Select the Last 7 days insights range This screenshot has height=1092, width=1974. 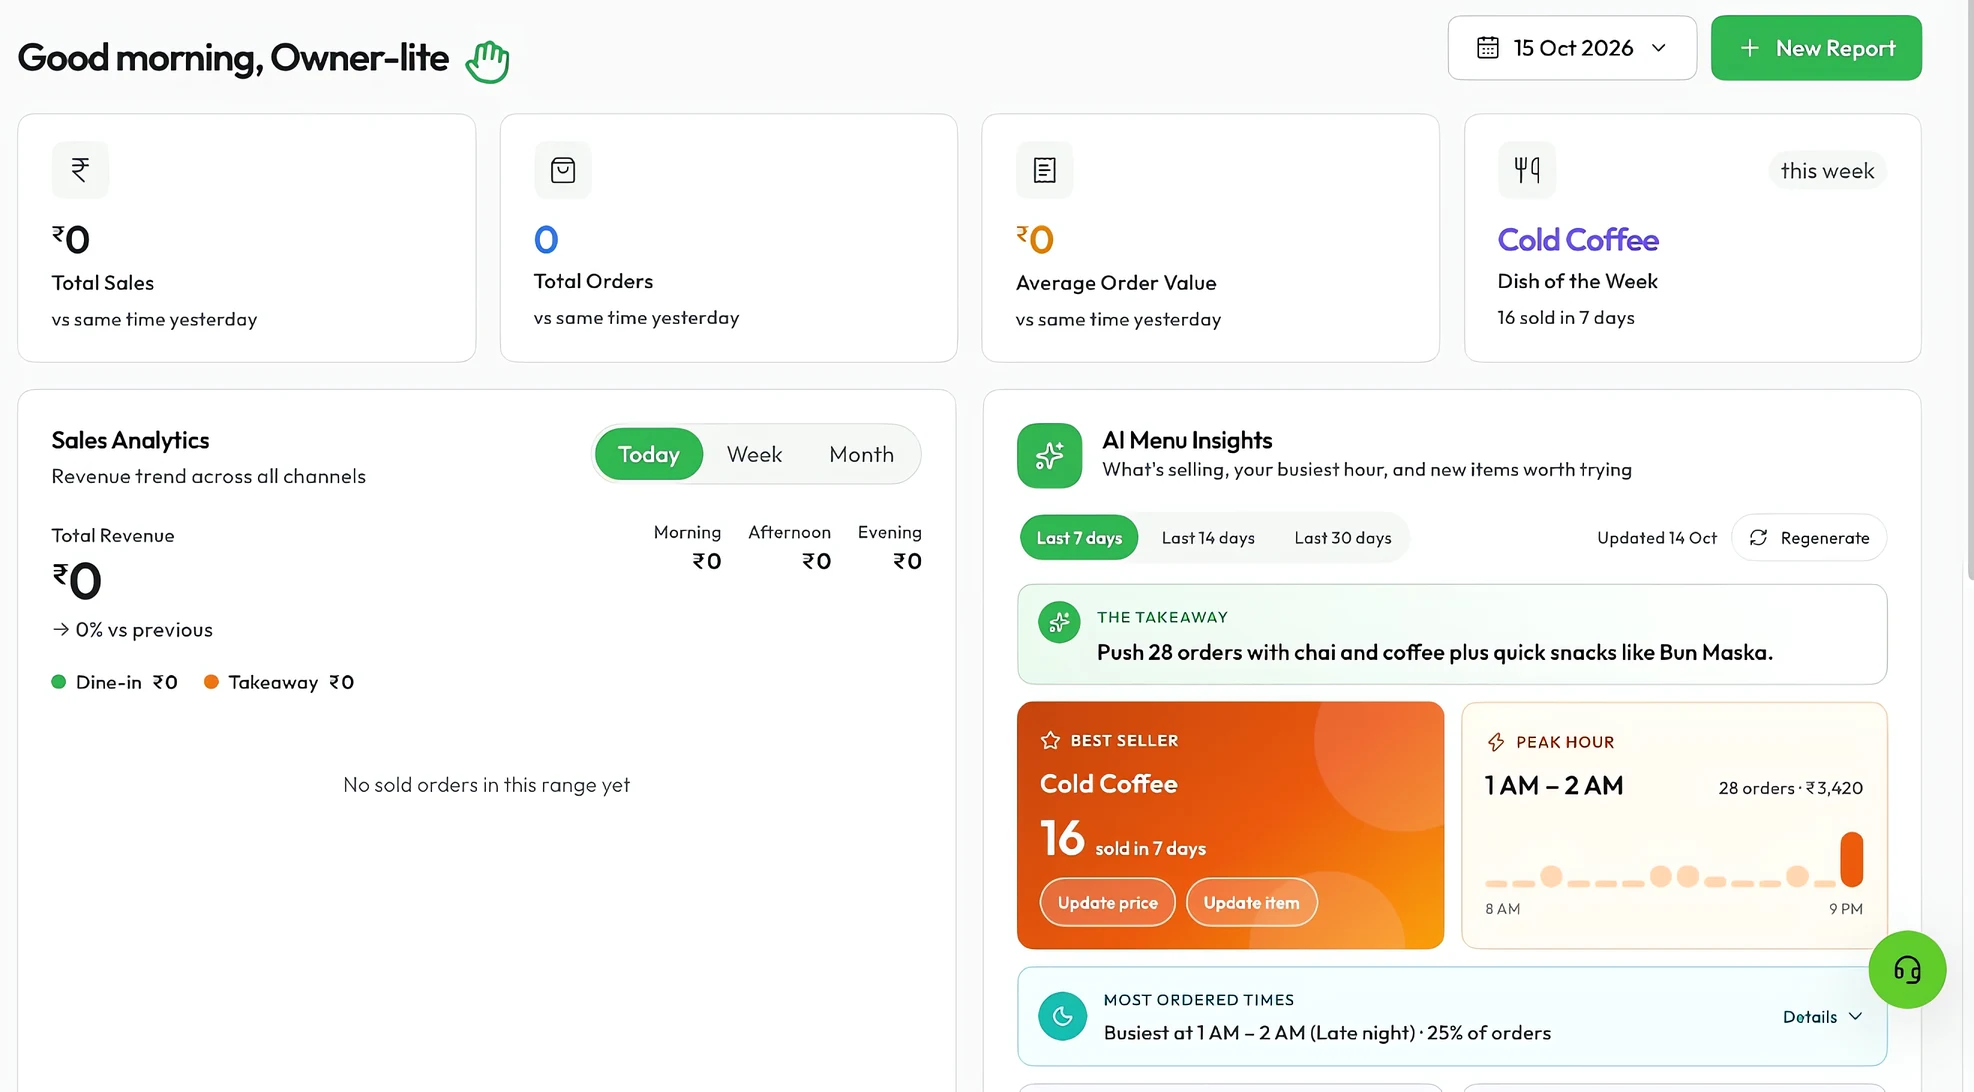pos(1079,538)
